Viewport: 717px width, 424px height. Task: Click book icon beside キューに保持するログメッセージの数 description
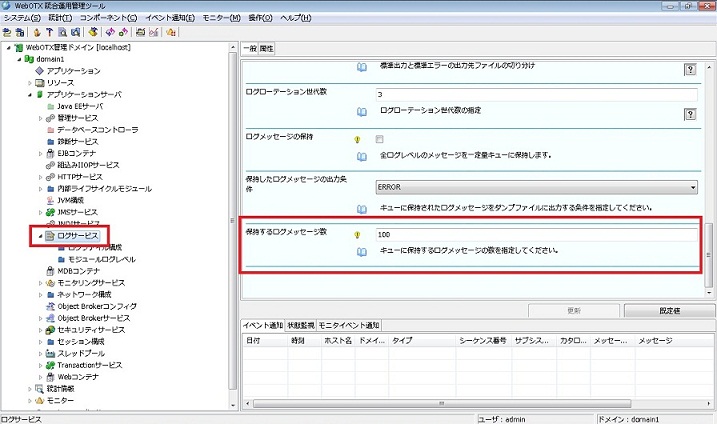click(362, 252)
